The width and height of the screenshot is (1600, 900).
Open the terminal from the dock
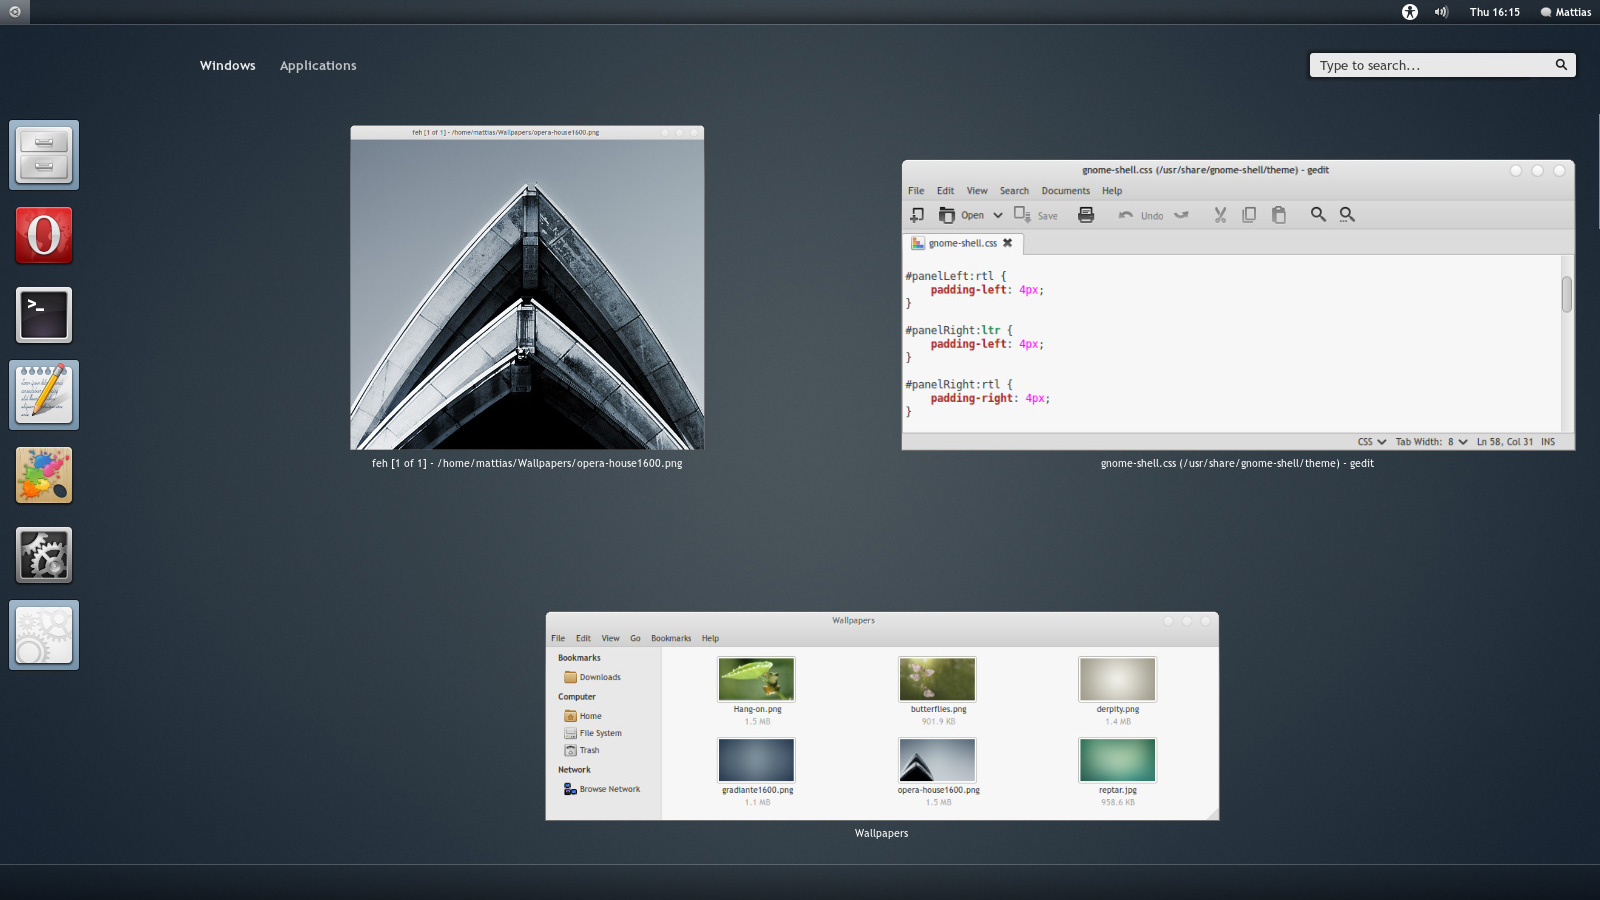[43, 314]
